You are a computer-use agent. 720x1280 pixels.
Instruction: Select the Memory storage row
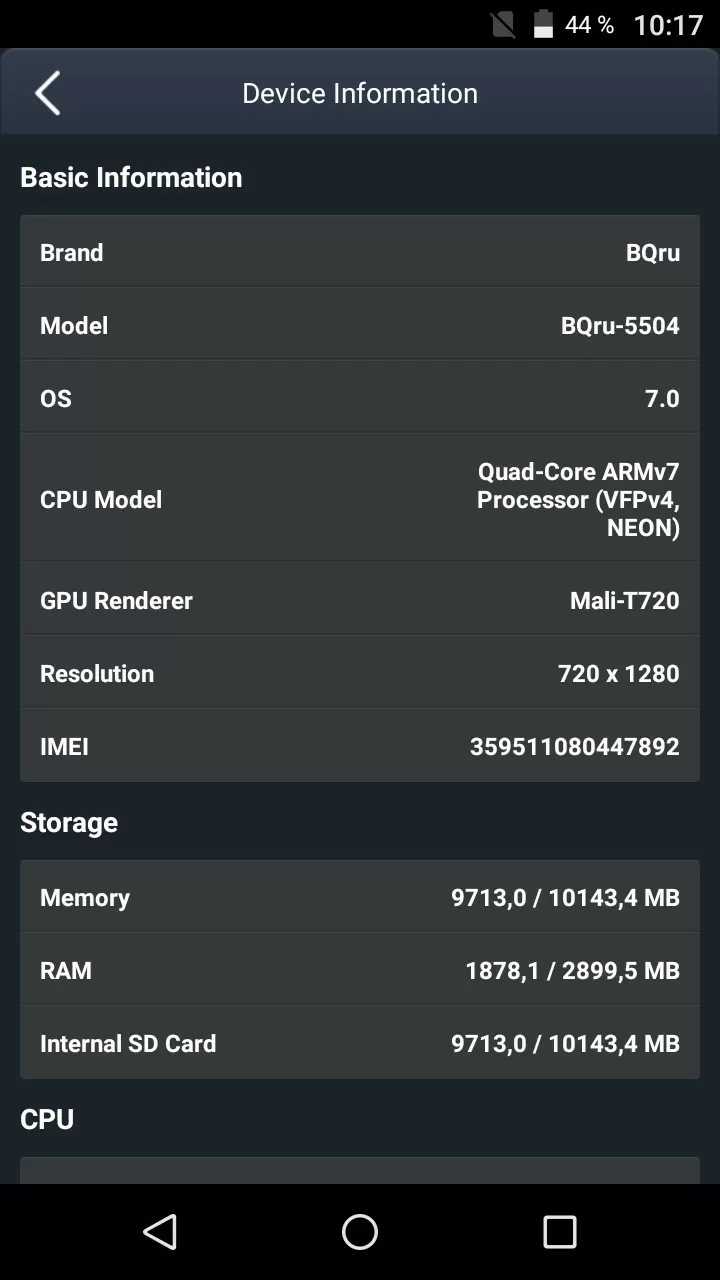tap(360, 897)
